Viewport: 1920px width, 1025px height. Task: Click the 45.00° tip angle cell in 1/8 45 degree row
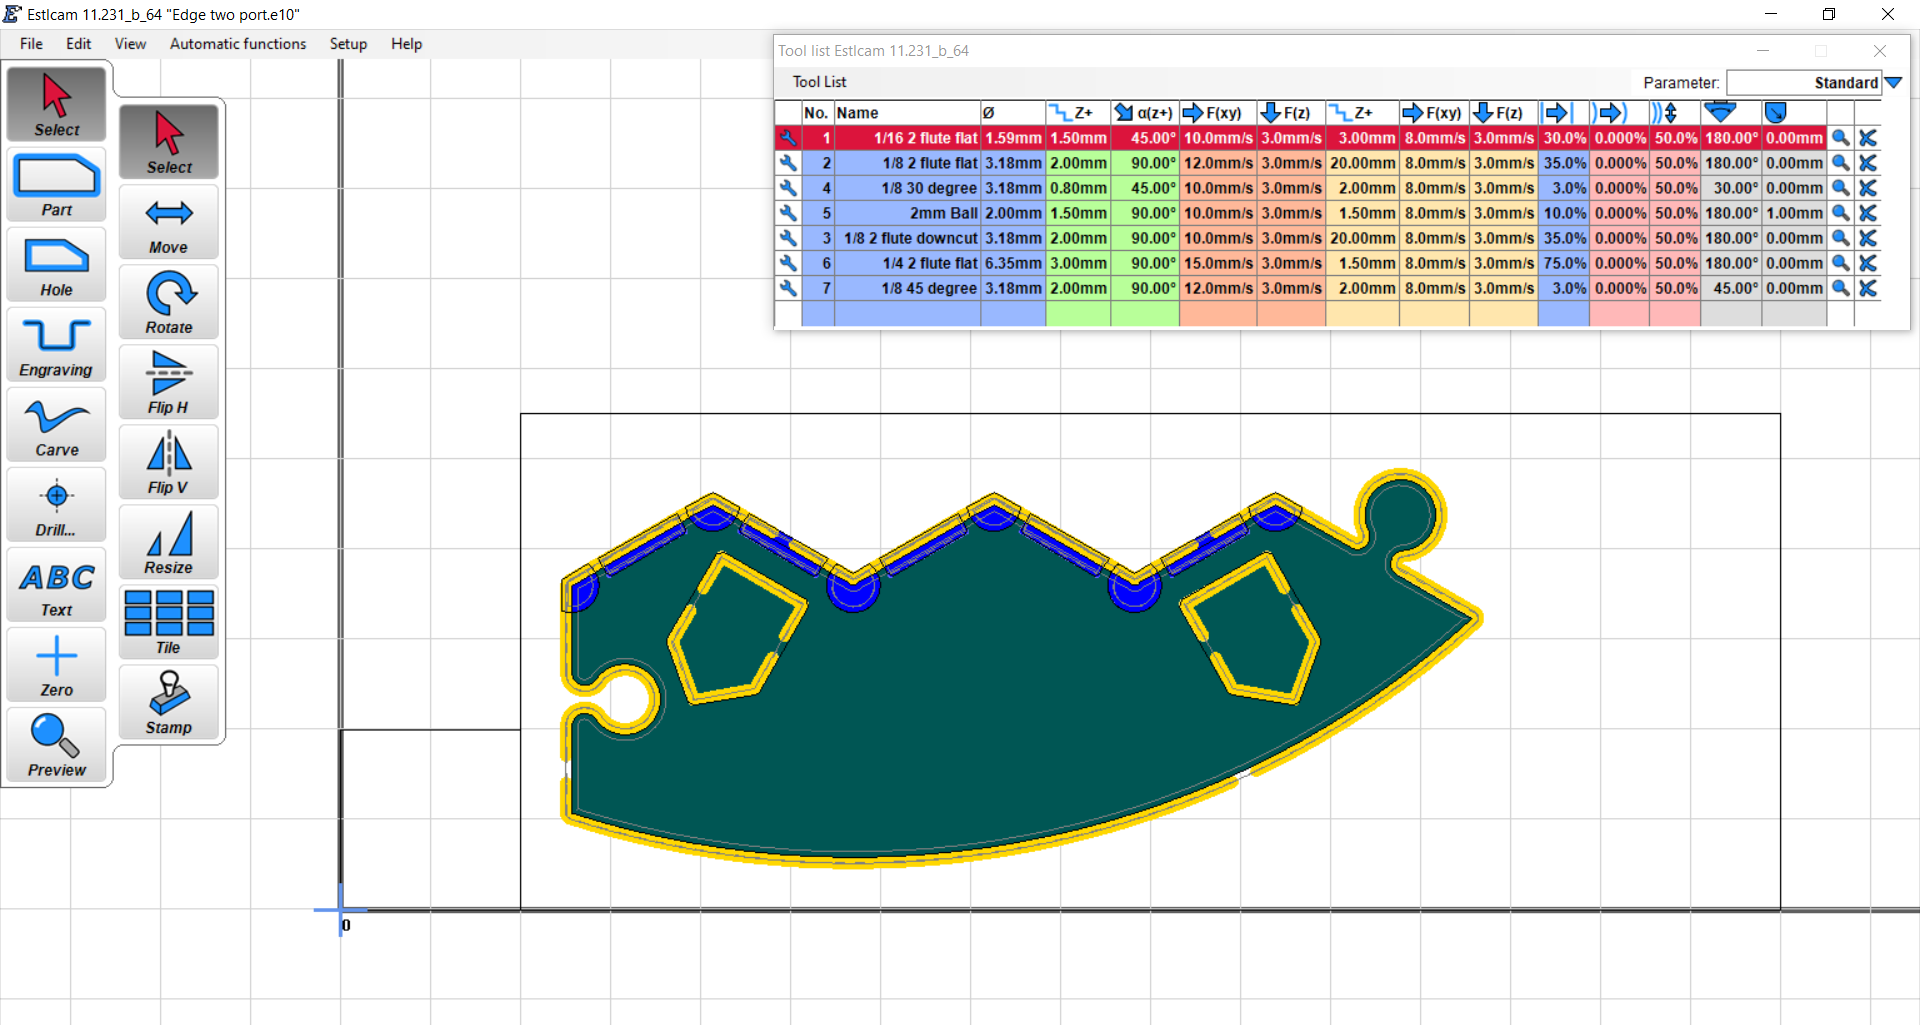click(x=1731, y=288)
